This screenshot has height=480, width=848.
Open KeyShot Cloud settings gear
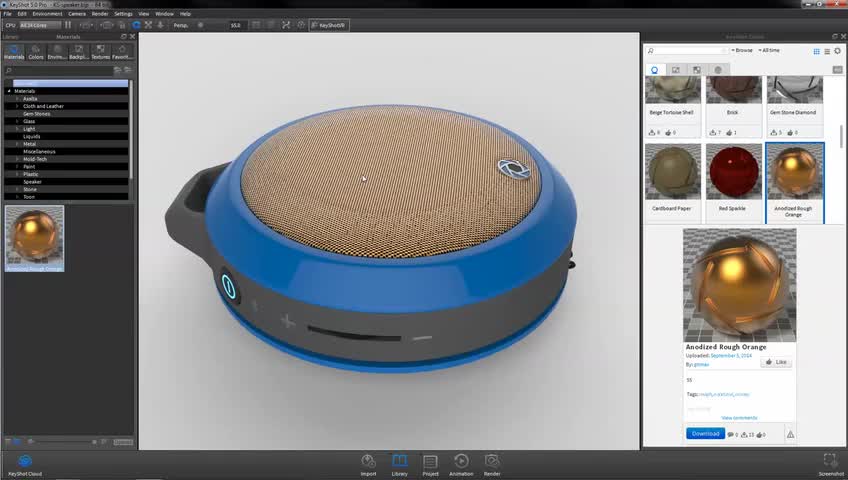(x=838, y=51)
